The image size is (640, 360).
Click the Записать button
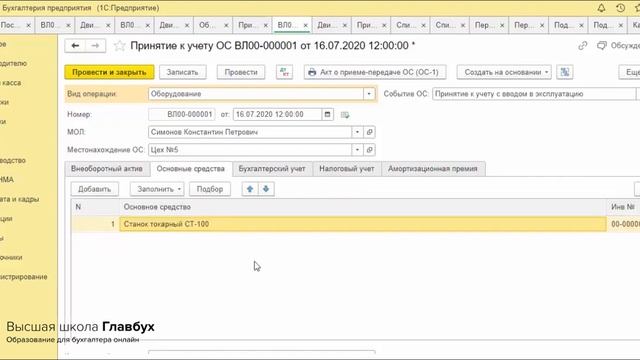point(182,72)
